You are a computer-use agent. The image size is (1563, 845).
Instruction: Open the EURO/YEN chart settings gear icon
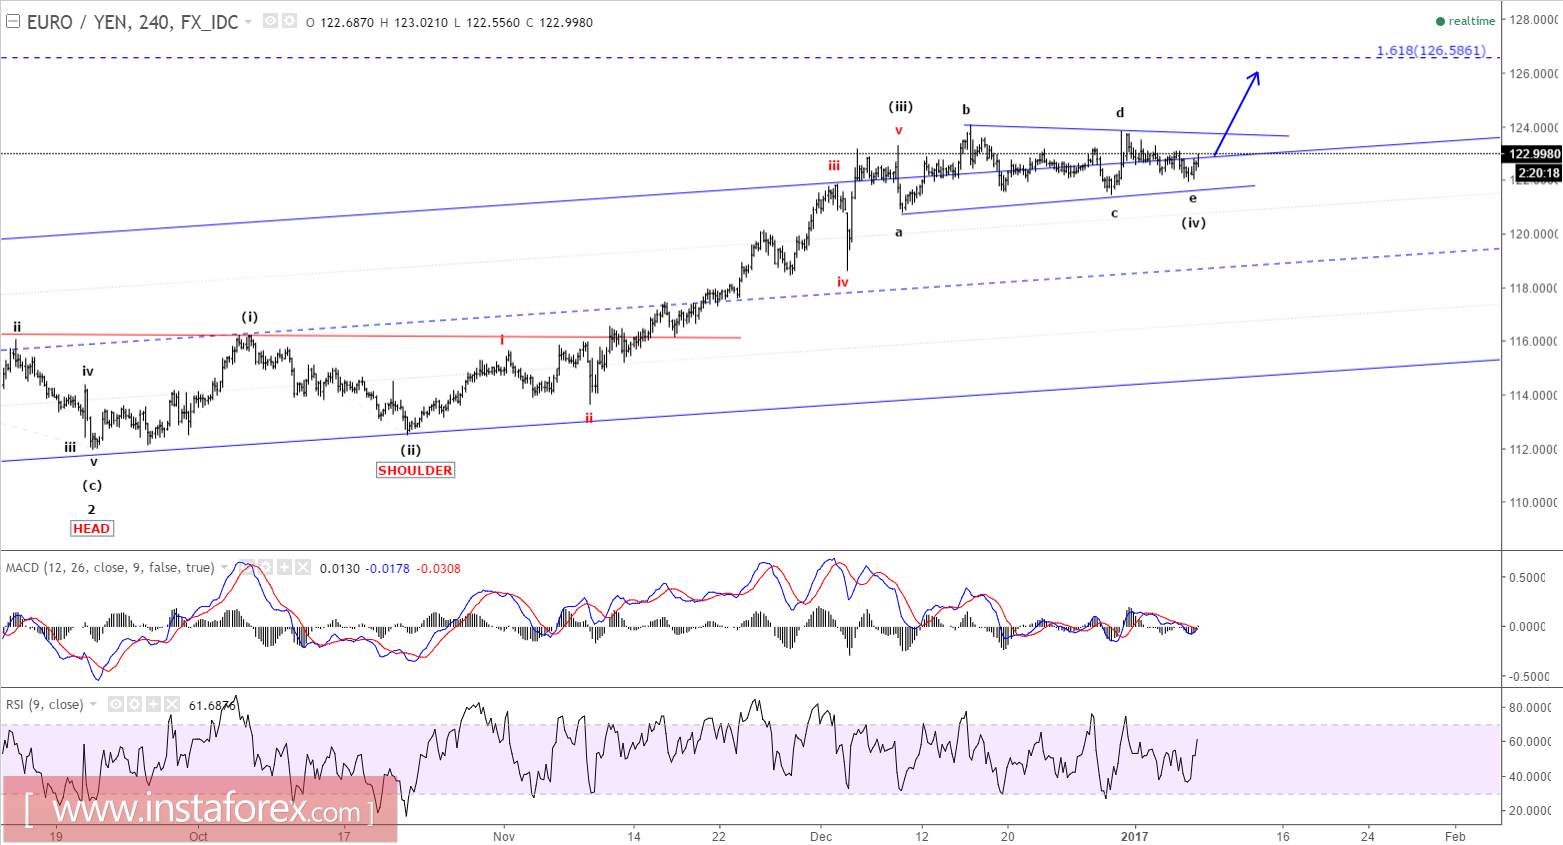[x=289, y=20]
